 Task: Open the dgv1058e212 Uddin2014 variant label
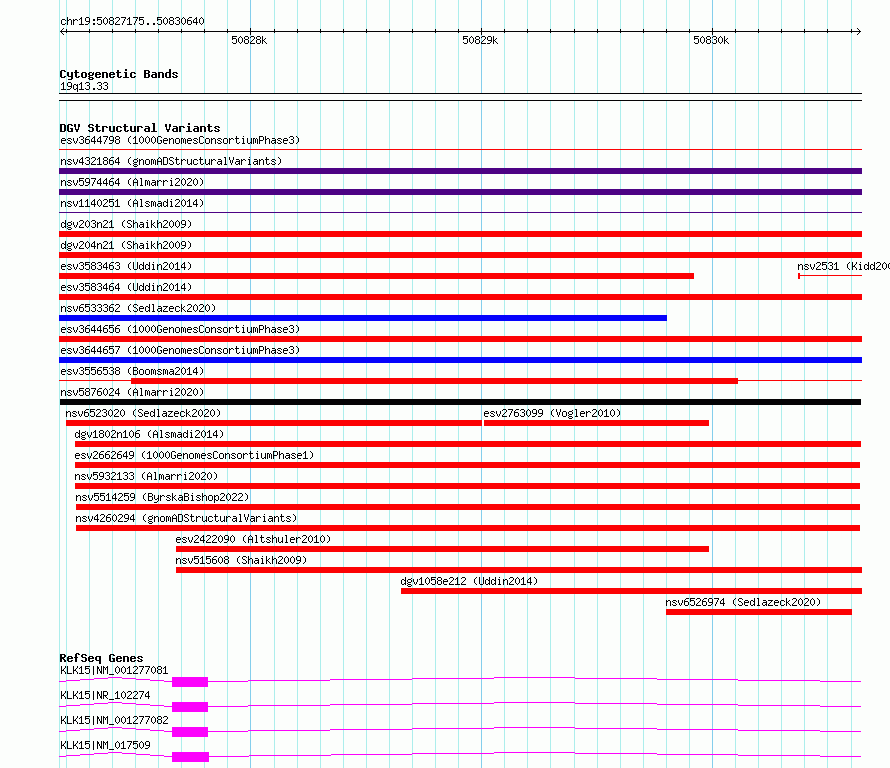coord(469,581)
